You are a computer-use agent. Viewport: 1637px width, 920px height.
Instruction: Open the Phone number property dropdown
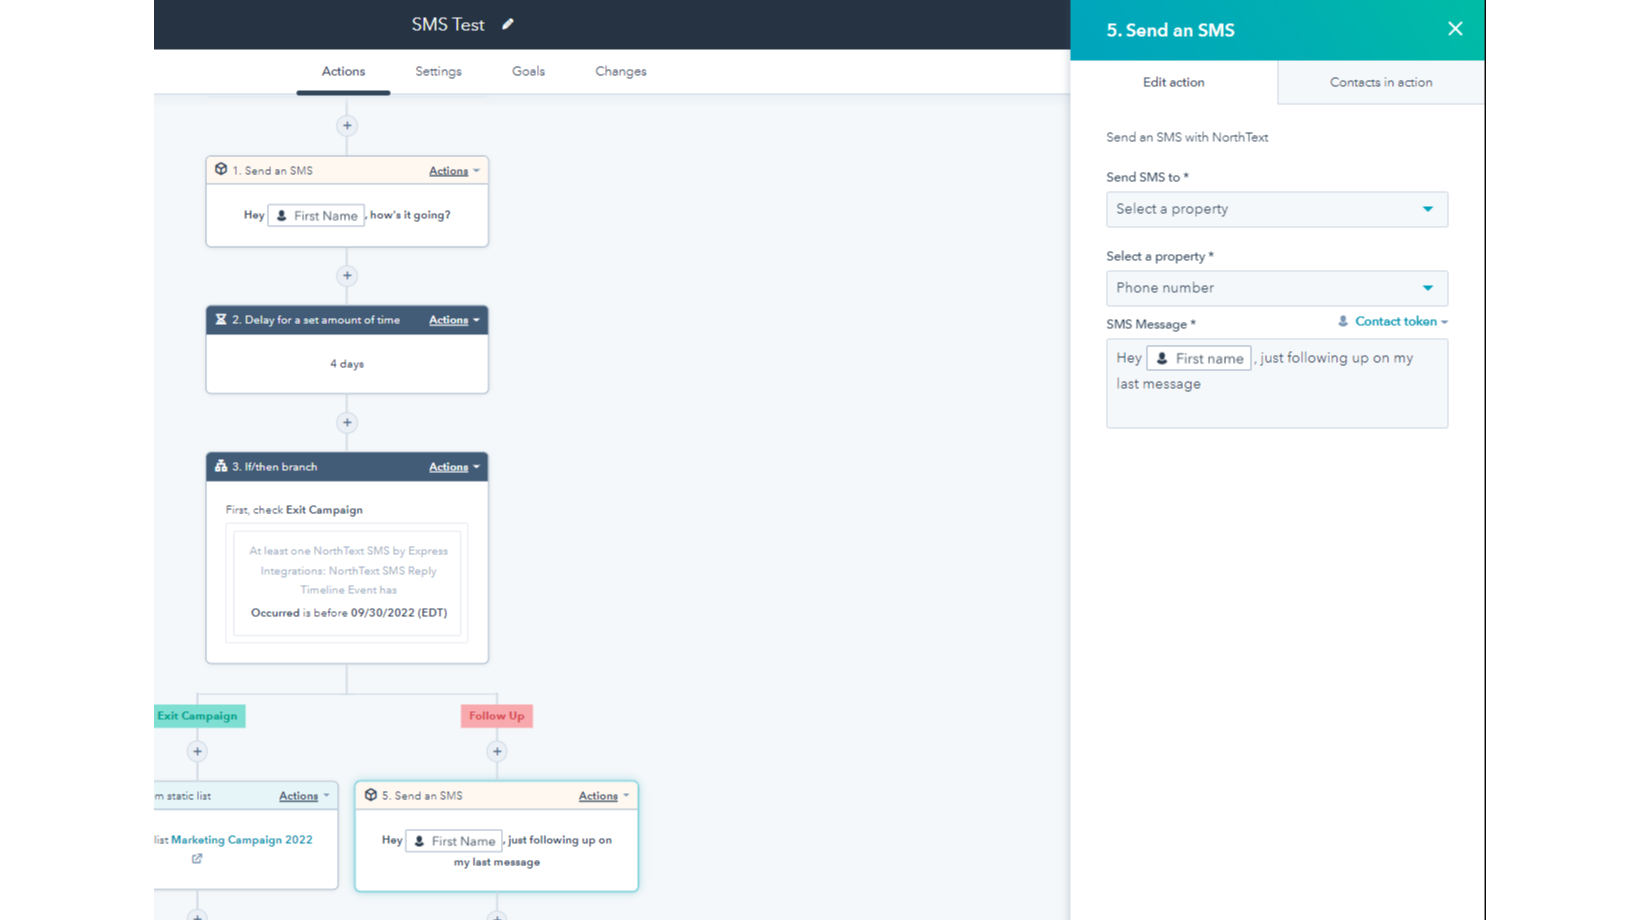tap(1277, 288)
